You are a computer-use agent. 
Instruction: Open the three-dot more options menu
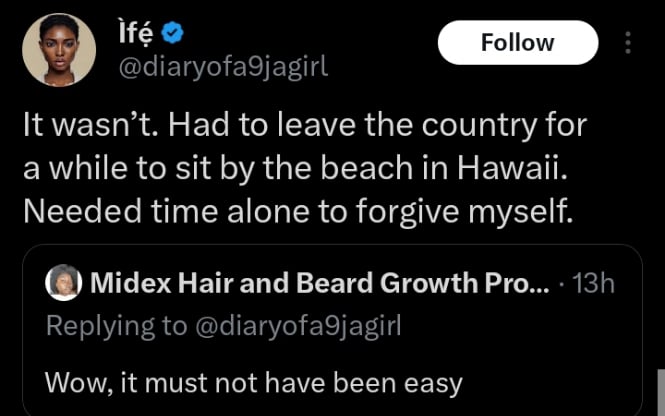point(628,42)
